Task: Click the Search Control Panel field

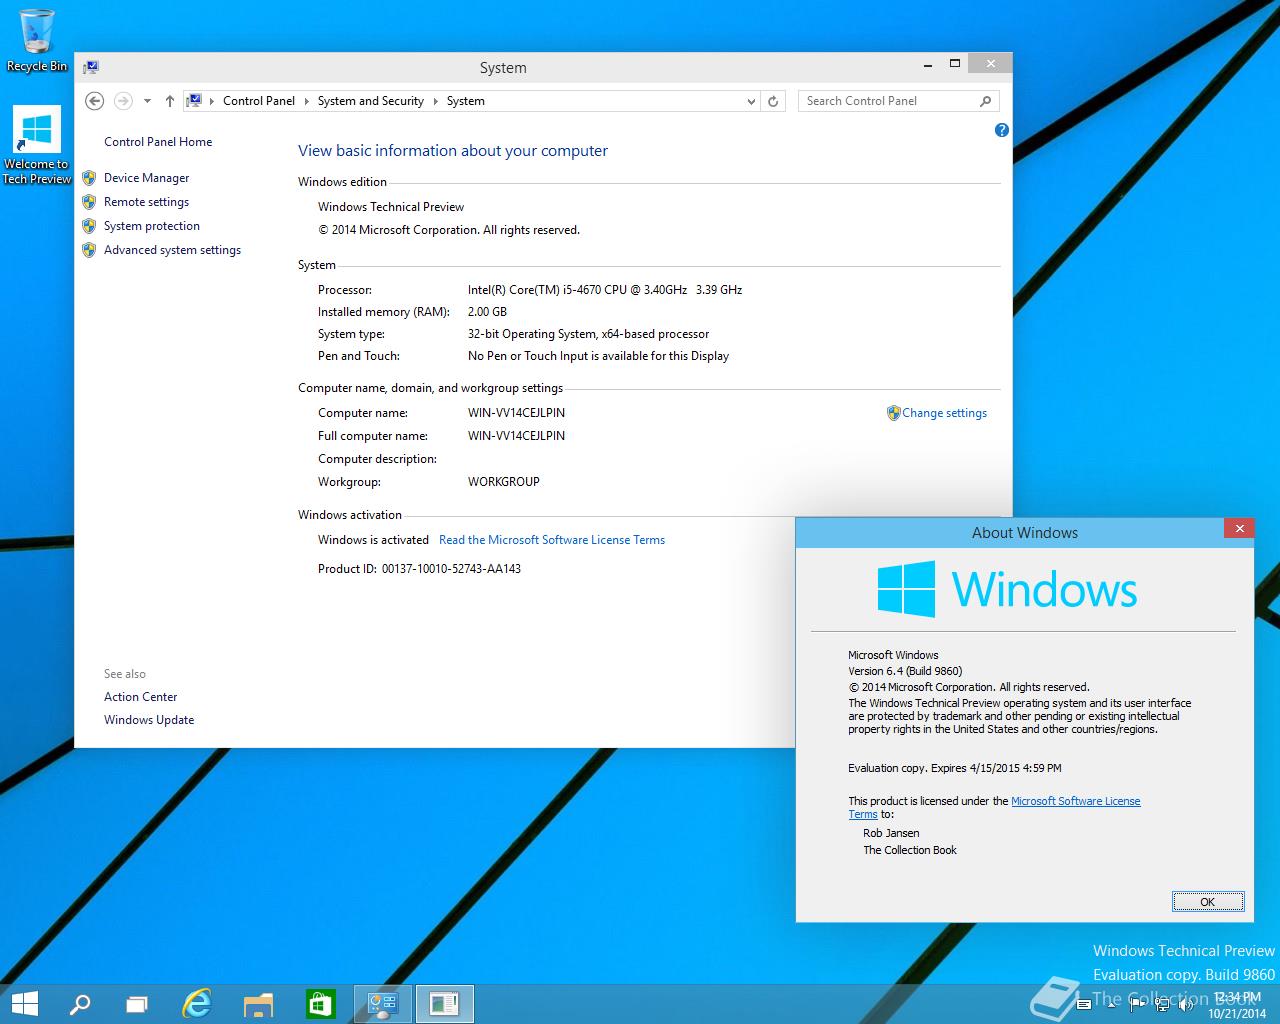Action: (888, 101)
